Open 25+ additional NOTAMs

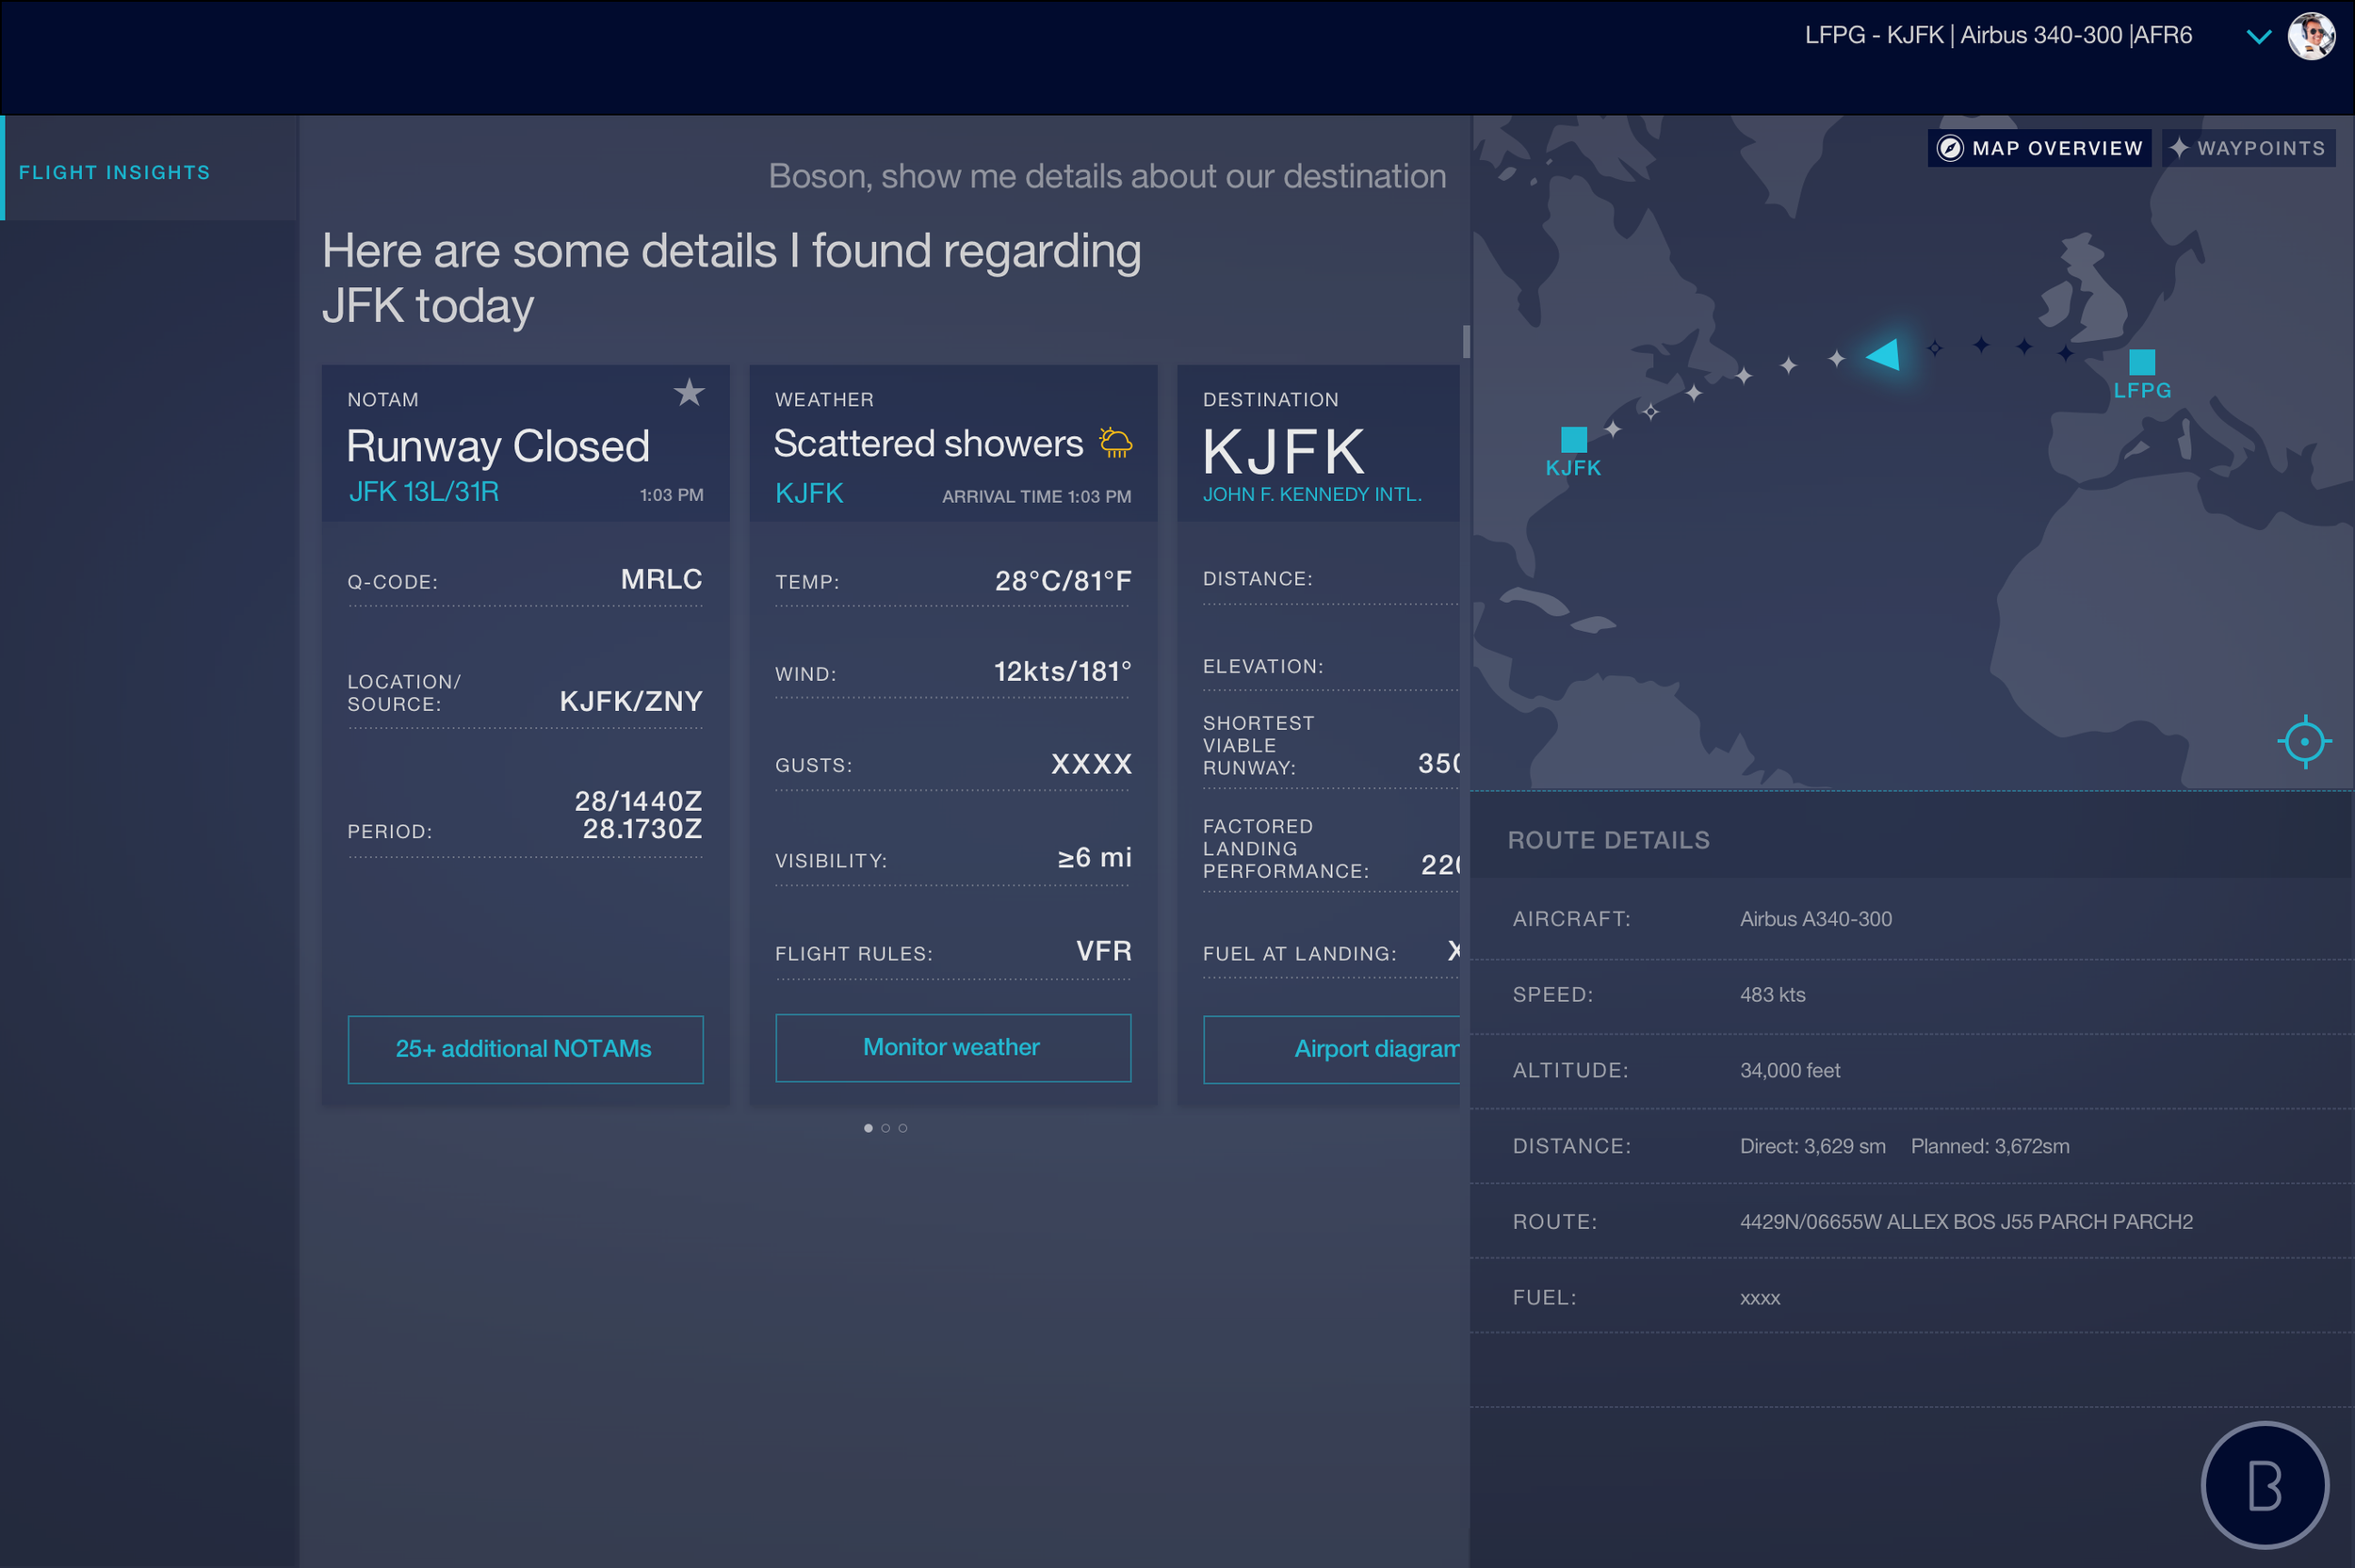pyautogui.click(x=524, y=1049)
